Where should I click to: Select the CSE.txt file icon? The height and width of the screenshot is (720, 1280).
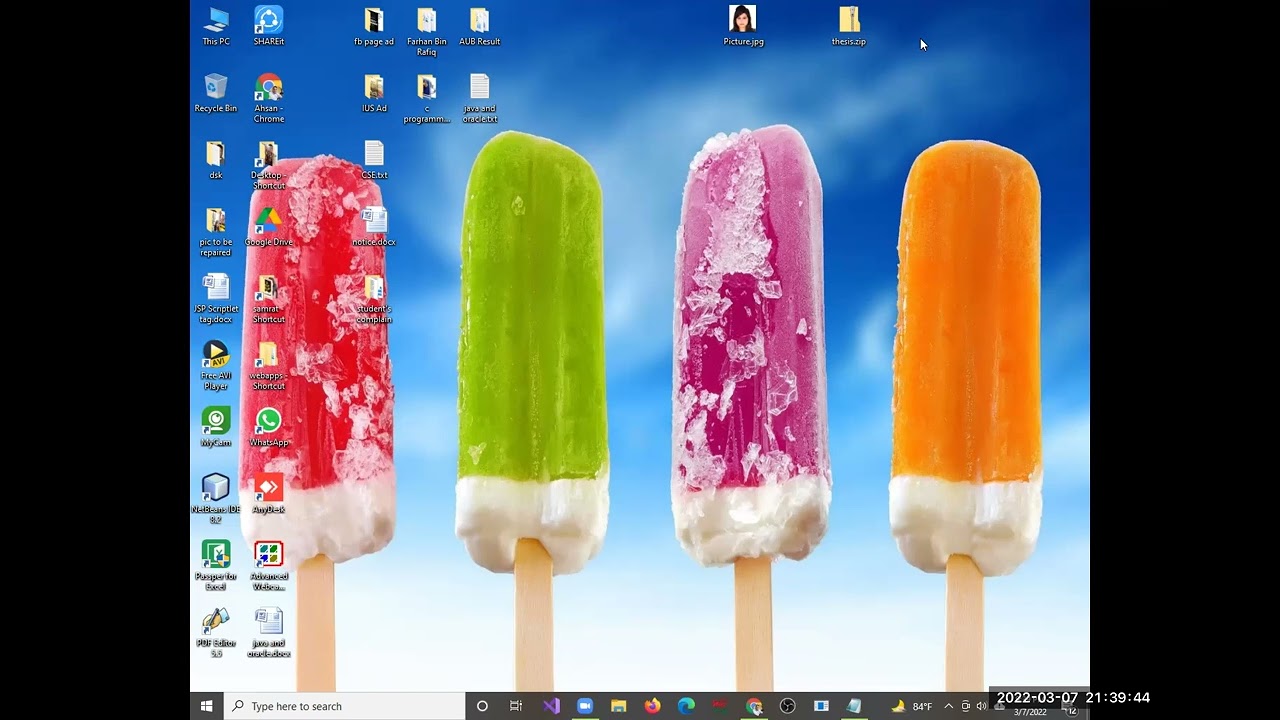point(374,160)
